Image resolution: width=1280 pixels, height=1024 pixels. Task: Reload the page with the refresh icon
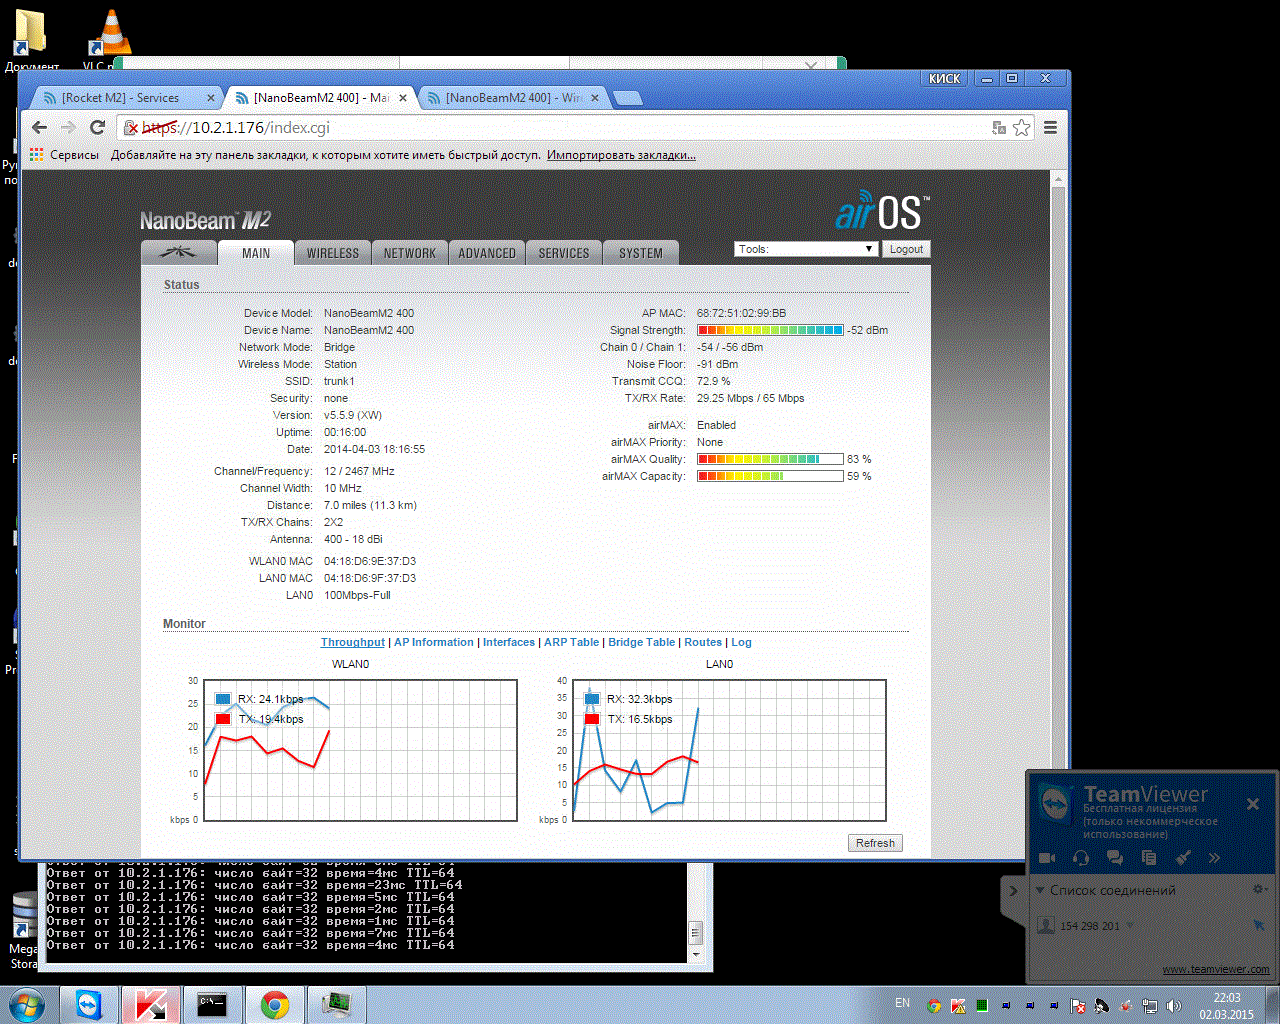coord(97,127)
